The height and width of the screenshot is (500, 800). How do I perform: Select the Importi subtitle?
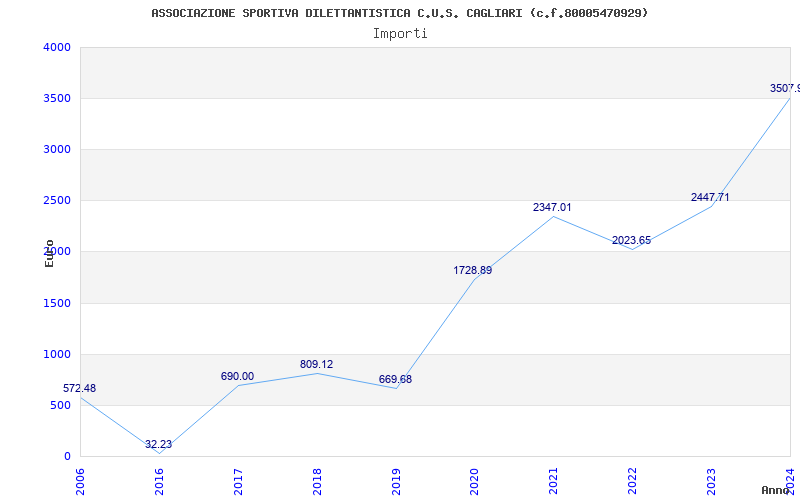[x=400, y=33]
